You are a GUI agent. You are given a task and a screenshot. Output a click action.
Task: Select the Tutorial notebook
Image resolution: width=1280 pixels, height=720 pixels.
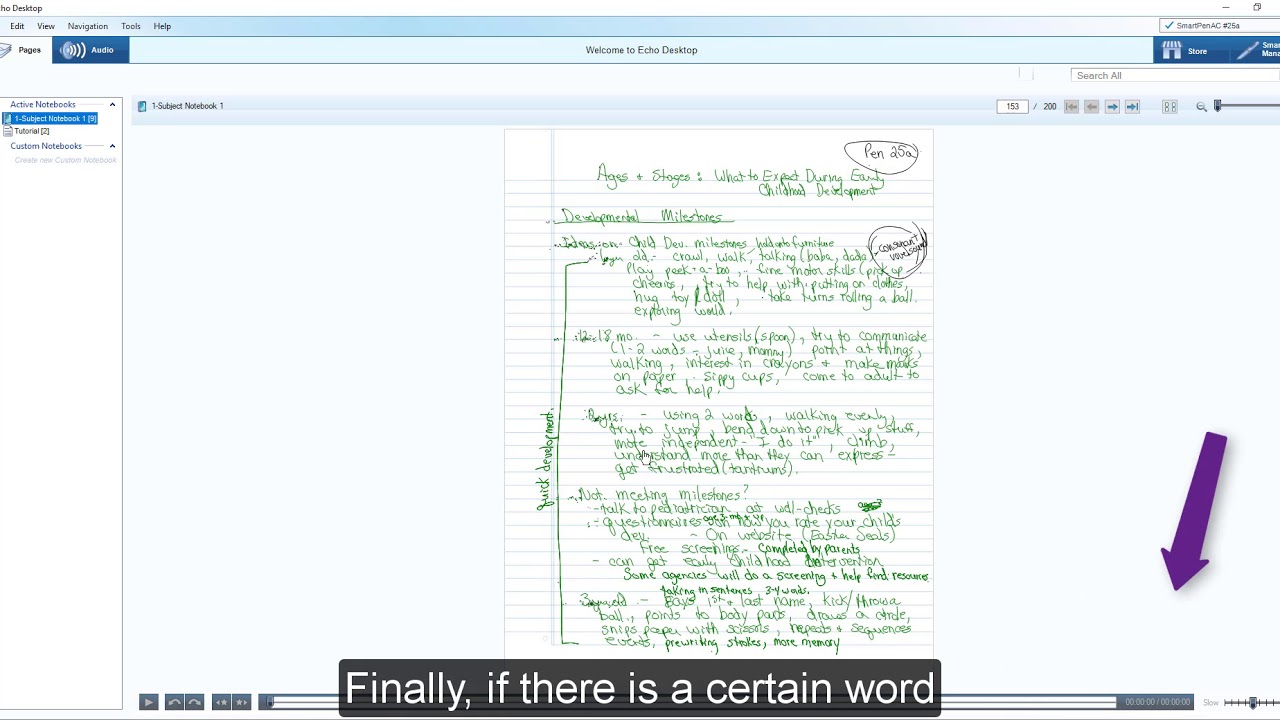tap(31, 131)
